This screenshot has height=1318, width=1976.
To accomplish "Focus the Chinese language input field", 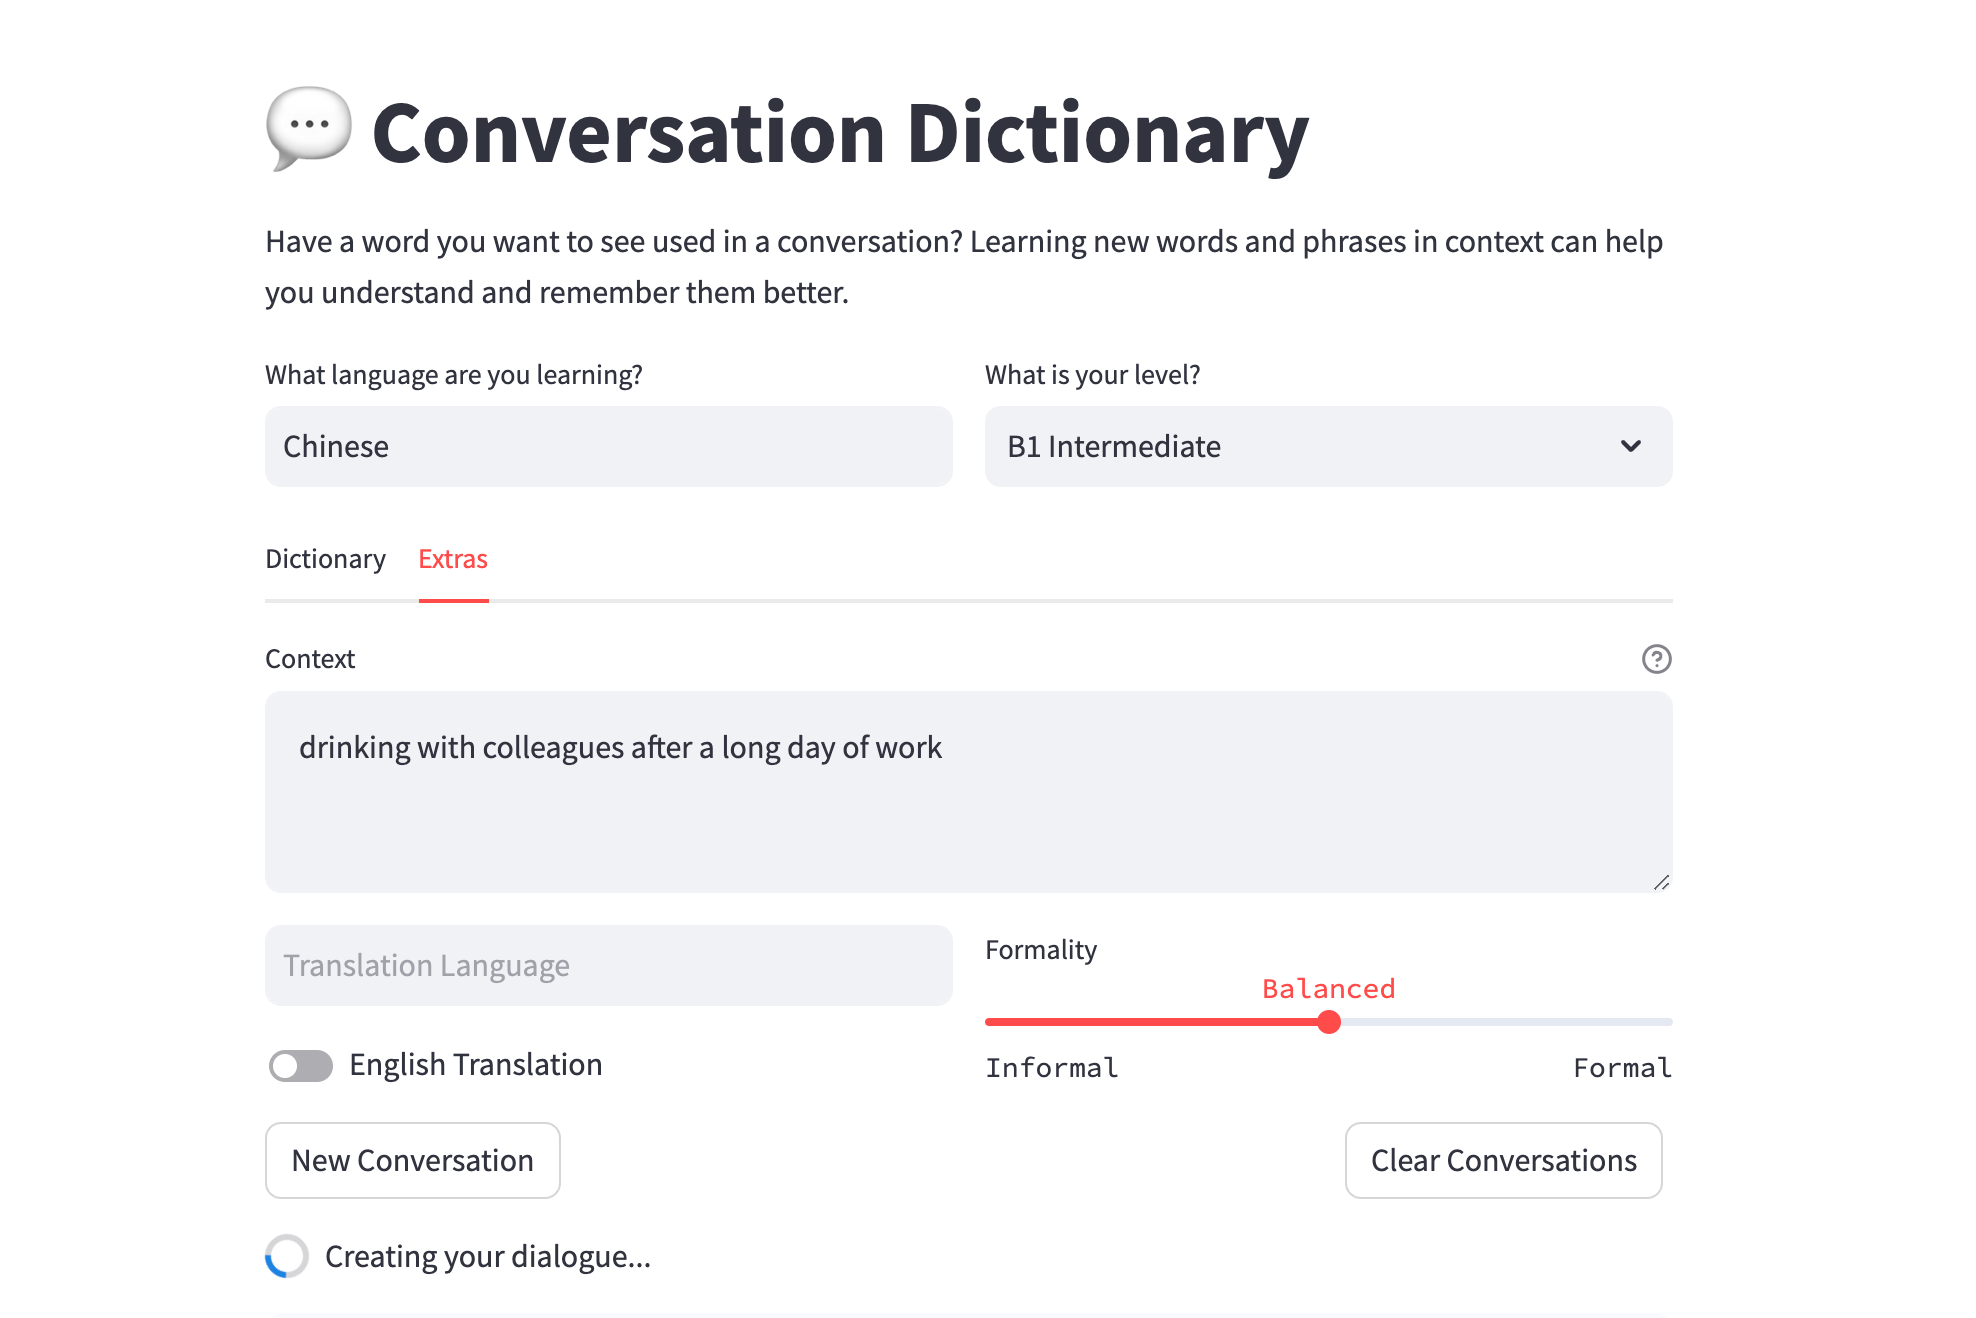I will pos(608,446).
